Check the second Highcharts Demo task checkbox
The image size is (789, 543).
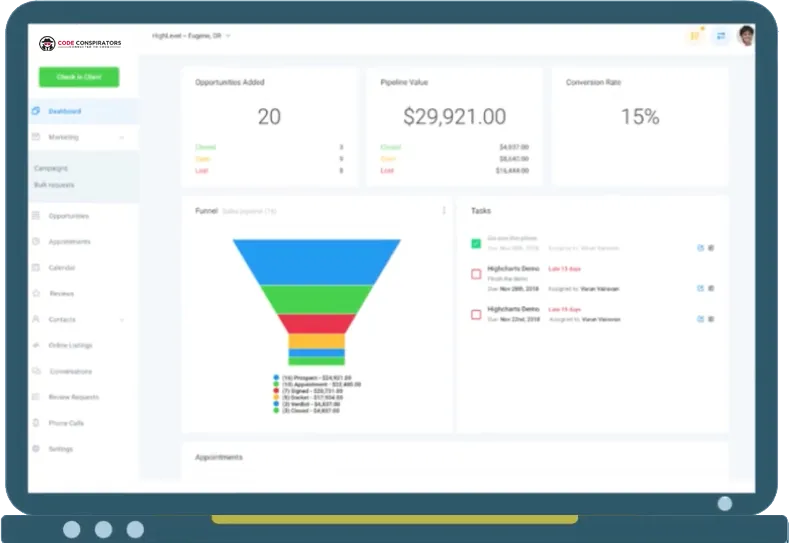click(x=476, y=315)
